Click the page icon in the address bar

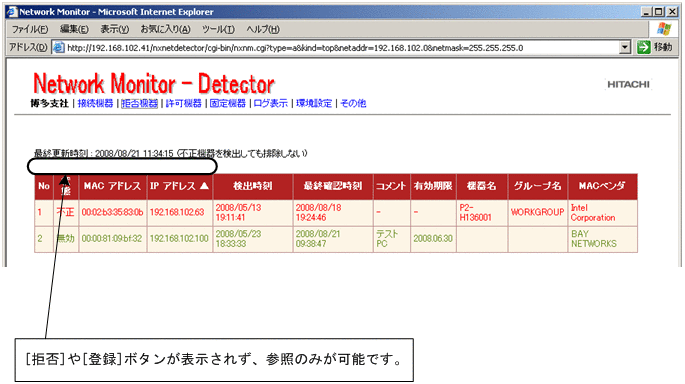pos(59,48)
